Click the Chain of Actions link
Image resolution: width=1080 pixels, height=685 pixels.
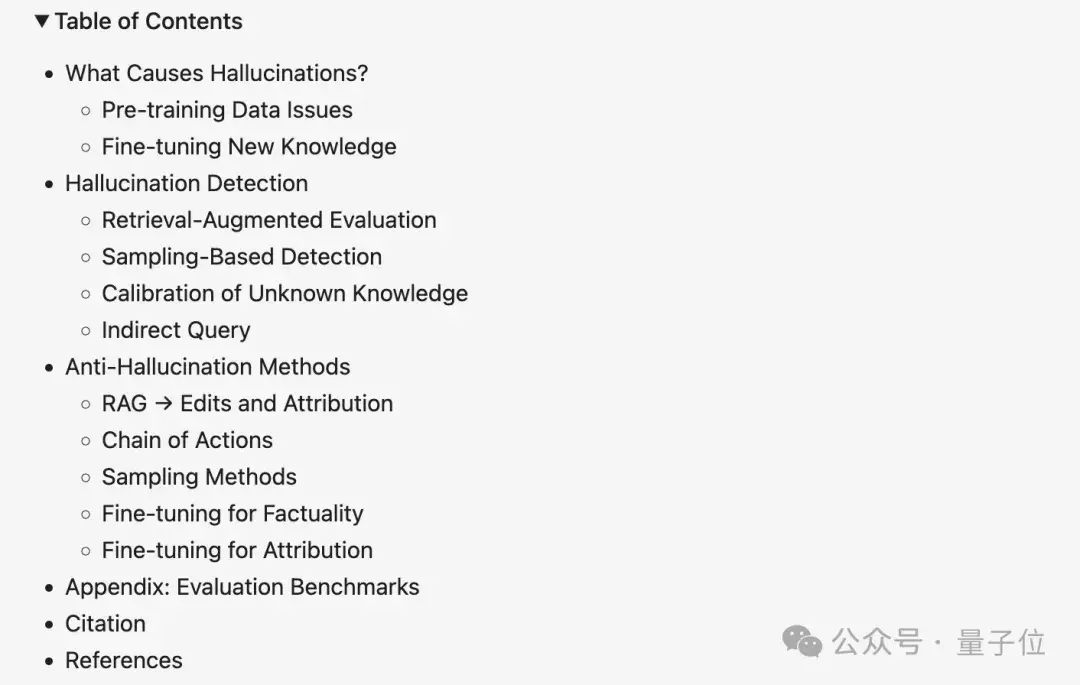tap(187, 440)
